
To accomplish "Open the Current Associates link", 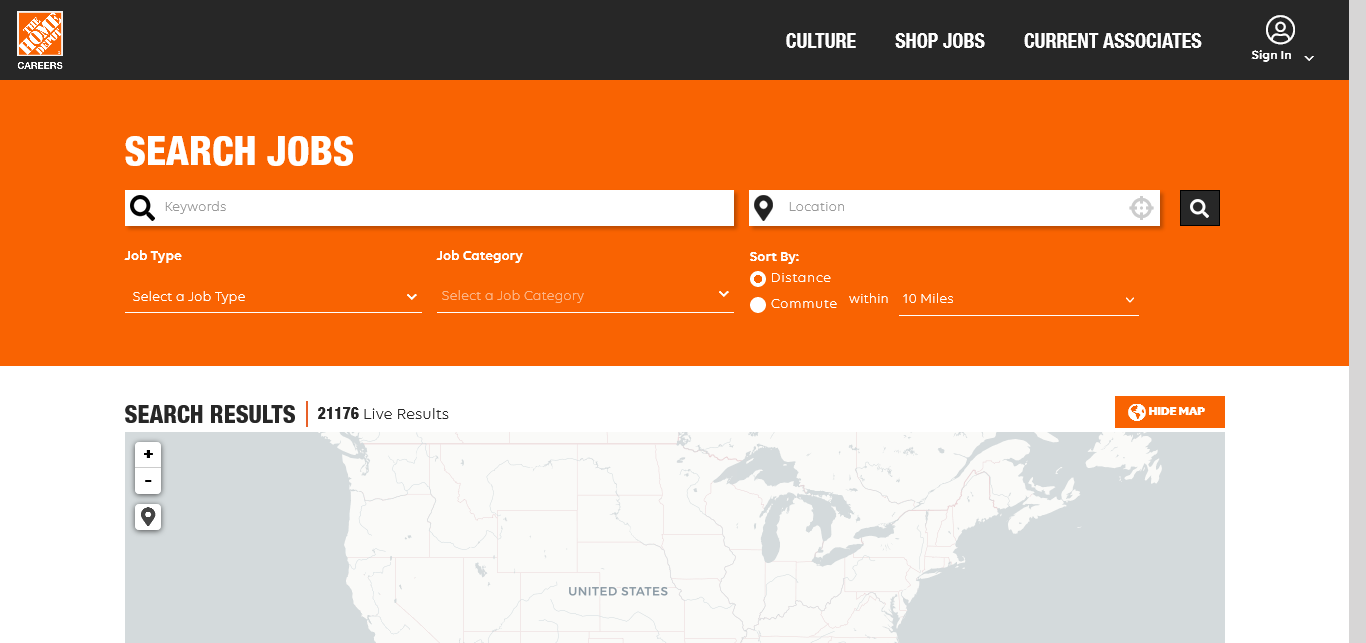I will tap(1112, 41).
